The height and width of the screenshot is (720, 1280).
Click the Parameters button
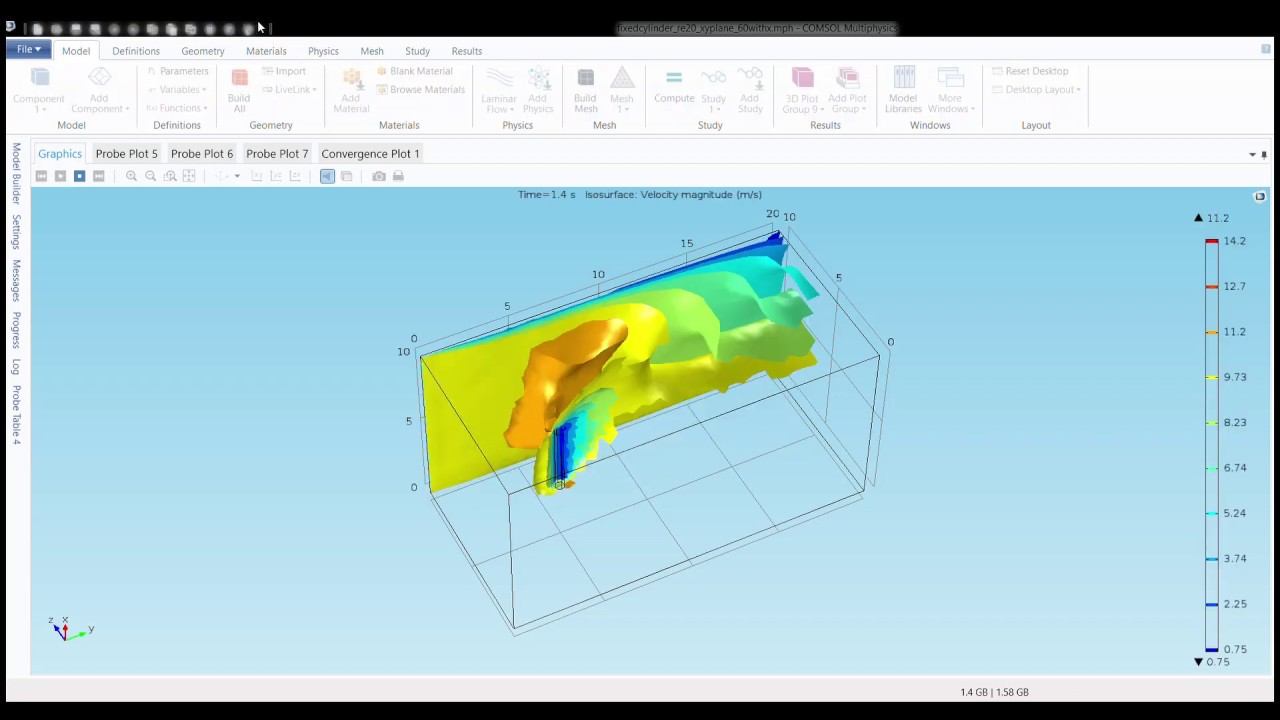pyautogui.click(x=177, y=71)
